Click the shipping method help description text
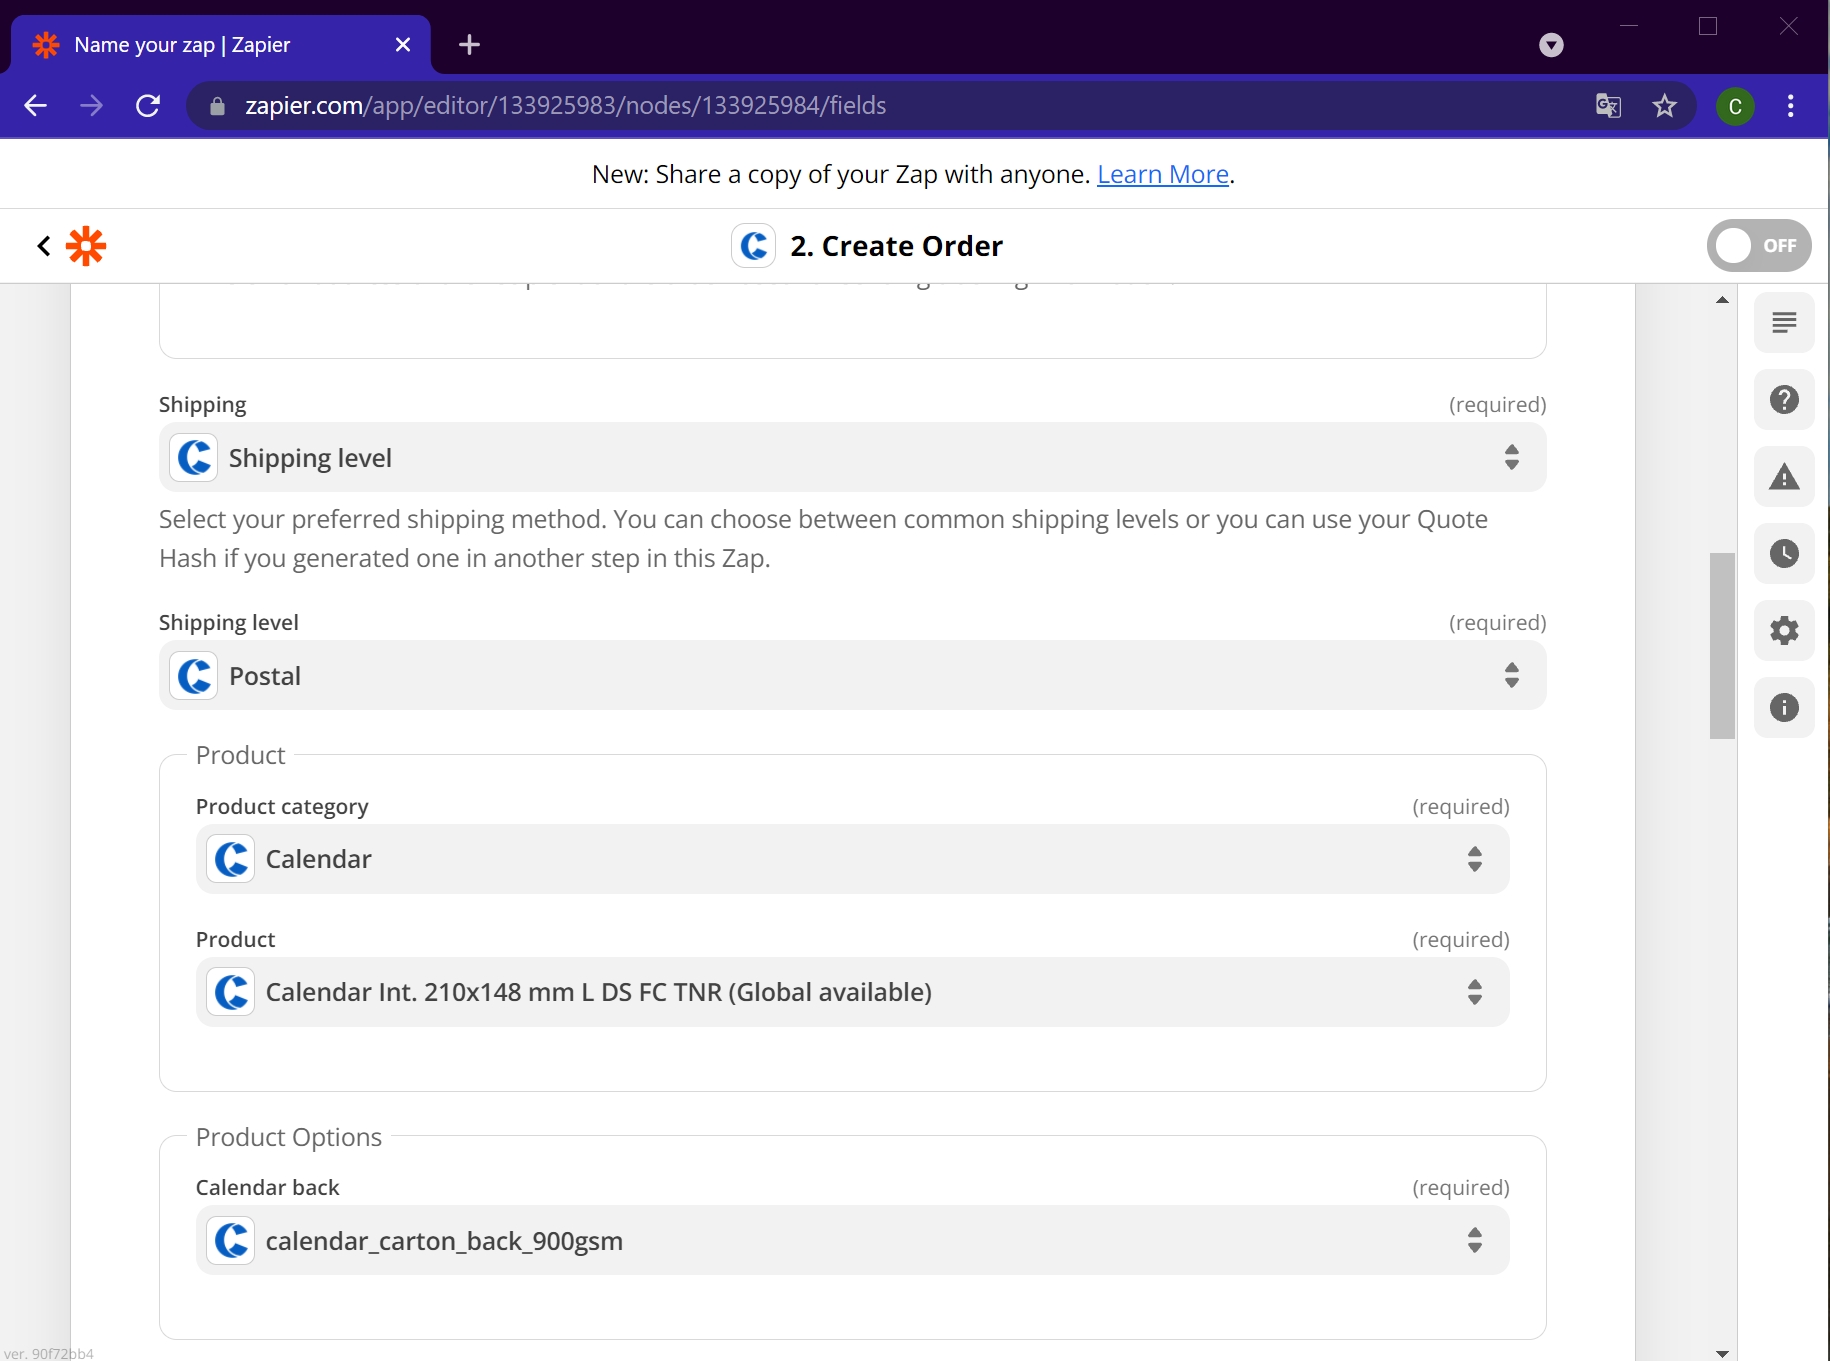This screenshot has width=1830, height=1361. point(823,539)
